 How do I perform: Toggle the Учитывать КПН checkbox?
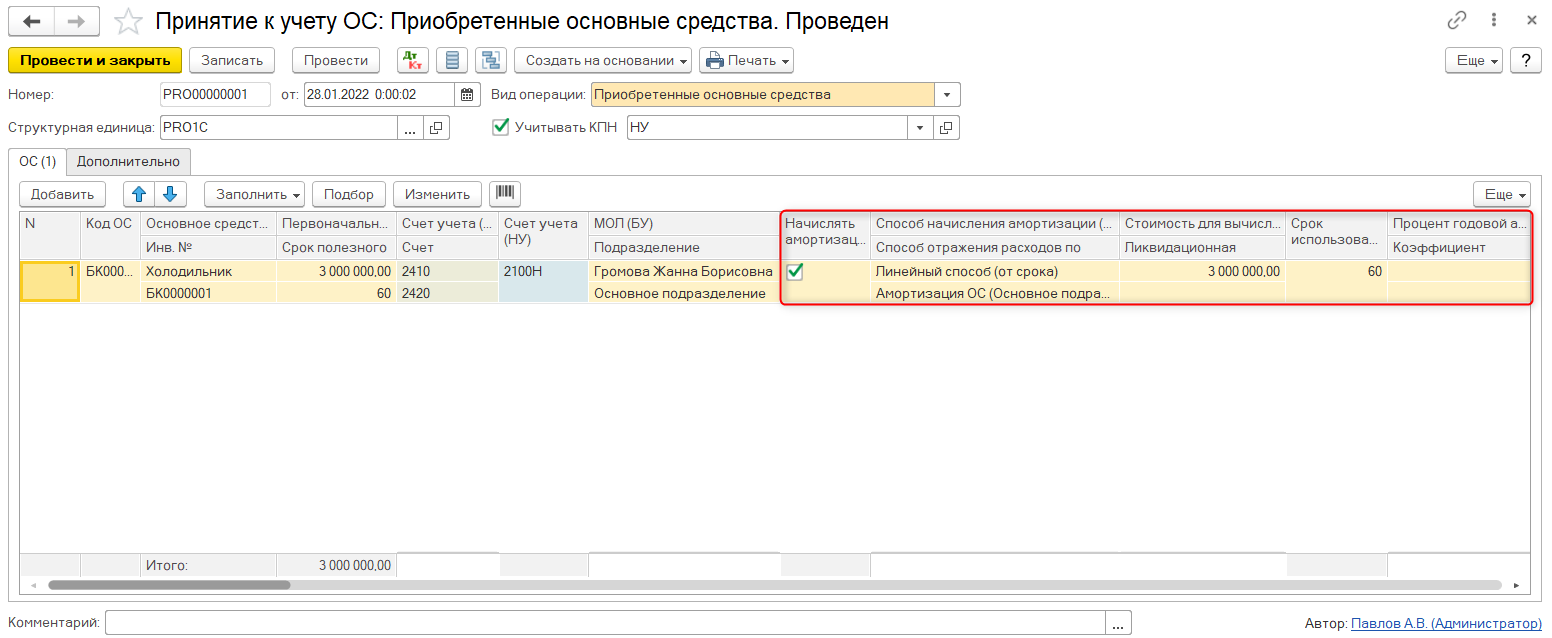501,128
